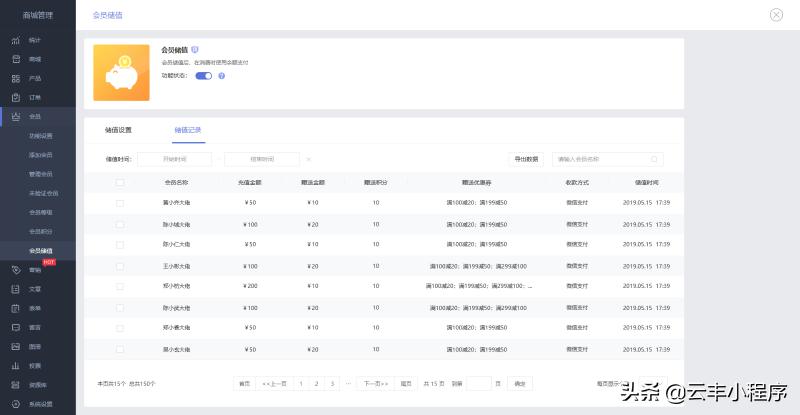Switch to 储值记录 tab
Screen dimensions: 800x415
(x=188, y=130)
